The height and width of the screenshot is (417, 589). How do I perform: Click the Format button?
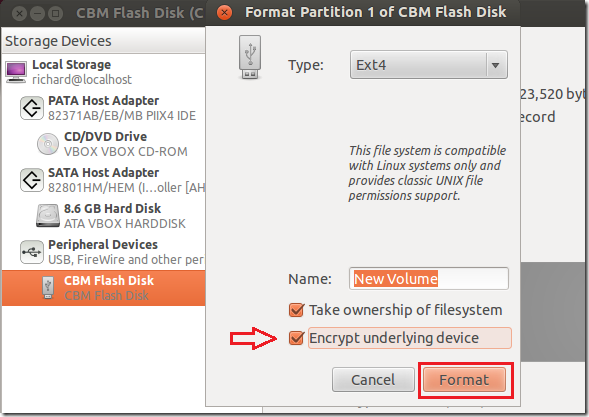[464, 380]
